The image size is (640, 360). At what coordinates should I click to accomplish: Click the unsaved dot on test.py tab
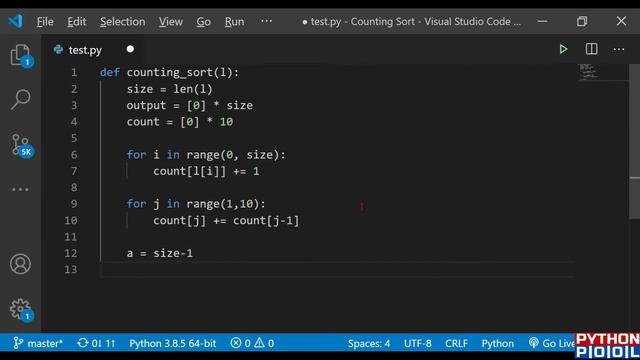point(130,49)
